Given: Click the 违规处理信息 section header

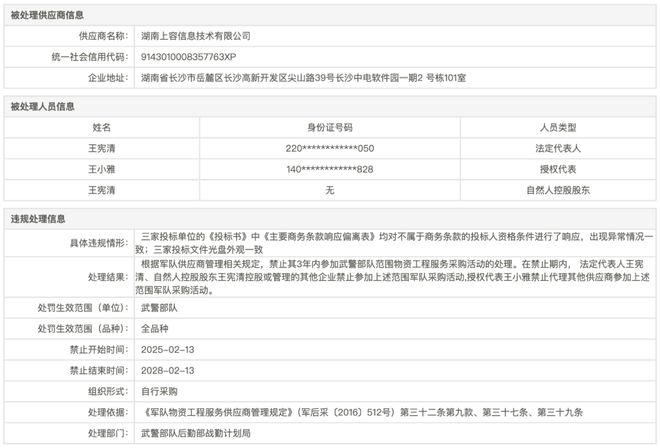Looking at the screenshot, I should coord(38,219).
